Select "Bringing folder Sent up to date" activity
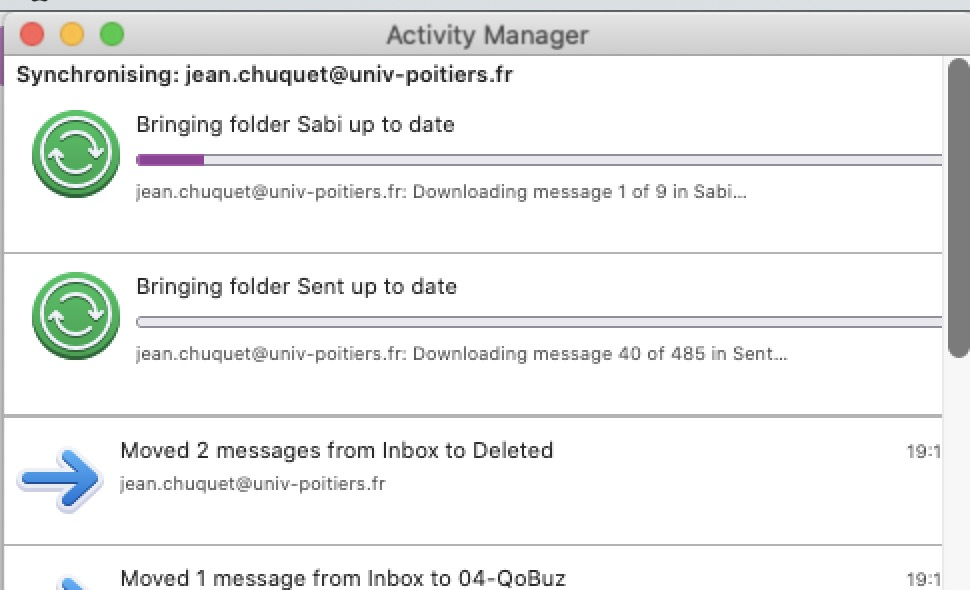Screen dimensions: 970x590 pyautogui.click(x=296, y=287)
